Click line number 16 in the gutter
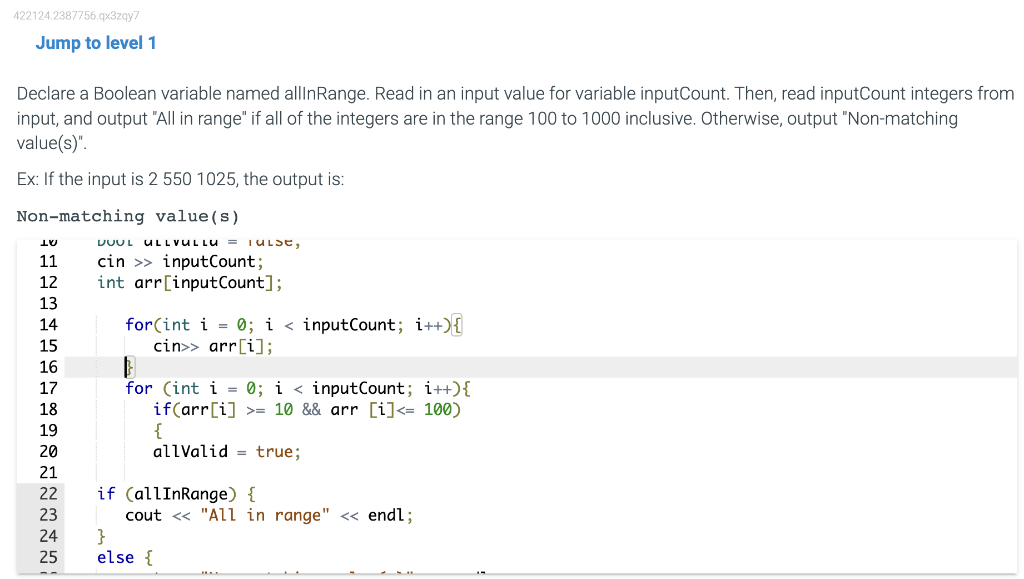 (x=48, y=367)
